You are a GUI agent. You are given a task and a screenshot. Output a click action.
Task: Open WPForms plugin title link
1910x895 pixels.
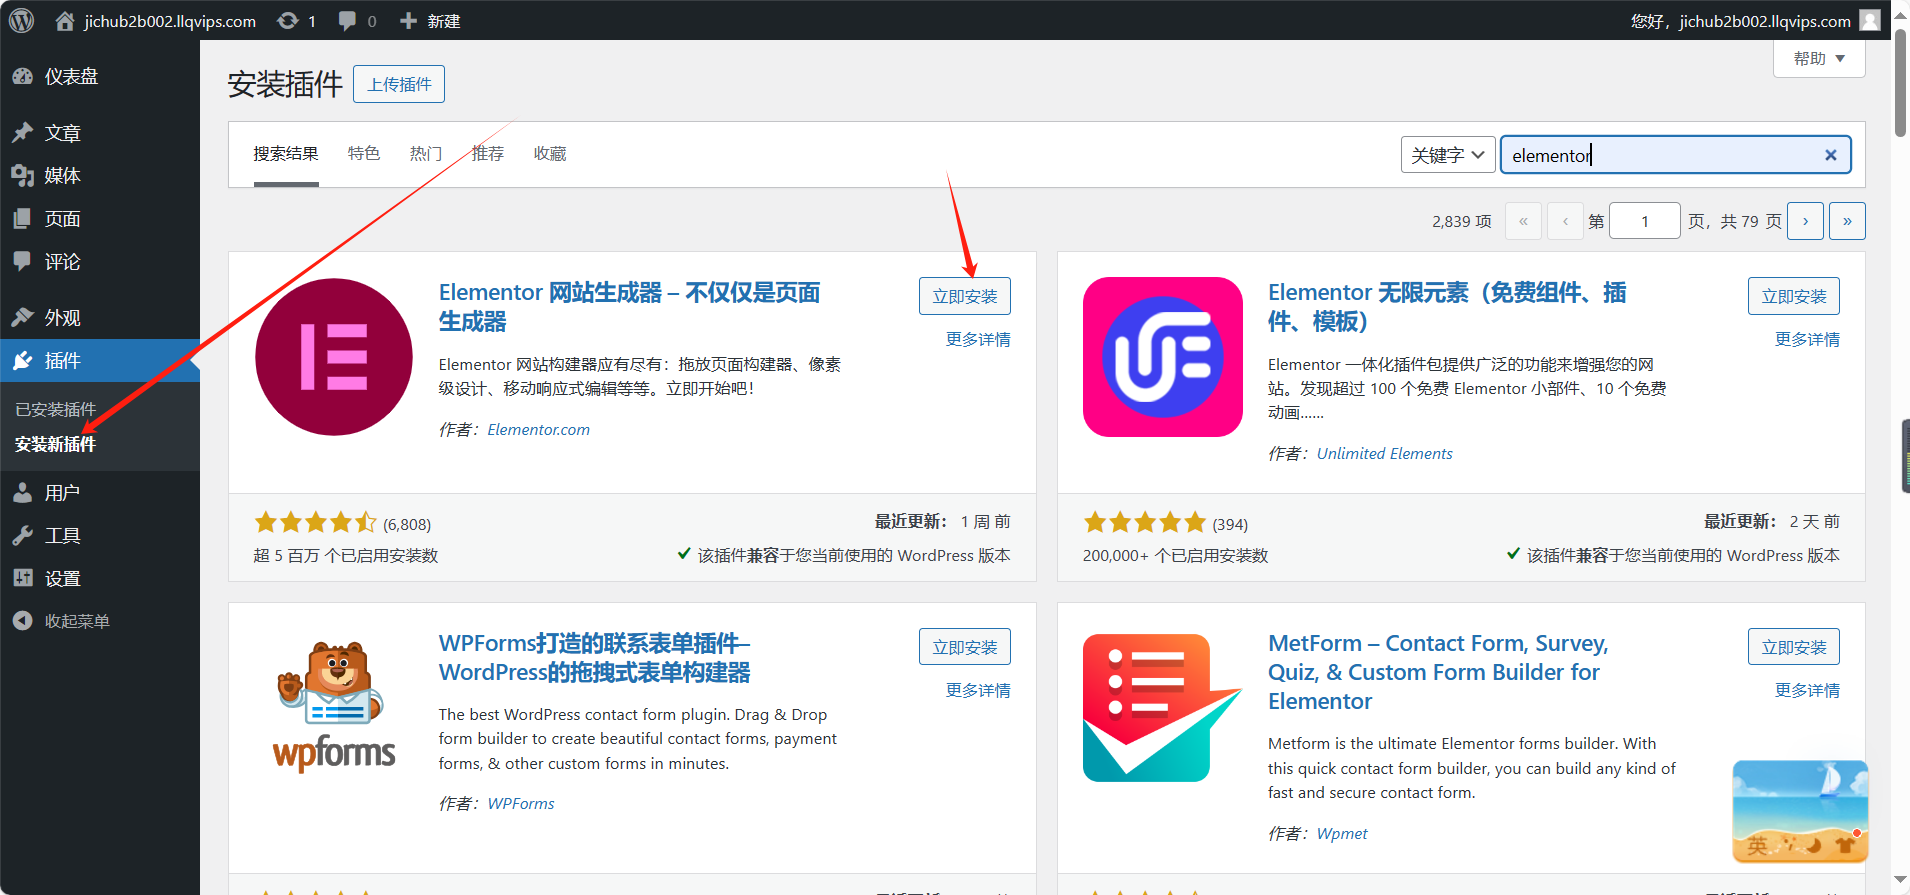595,658
